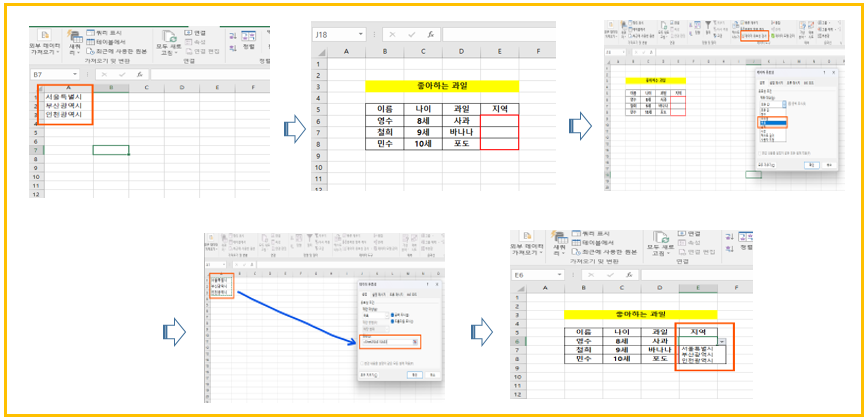Image resolution: width=865 pixels, height=419 pixels.
Task: Choose 서울특별시 from the E6 dropdown list
Action: 697,349
